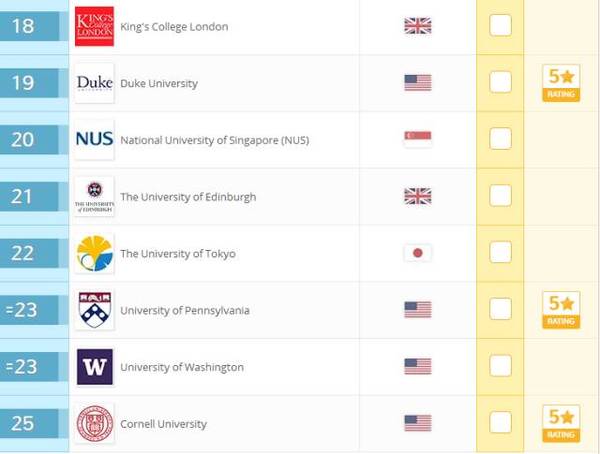The image size is (600, 454).
Task: Click the Singapore flag icon
Action: click(418, 139)
